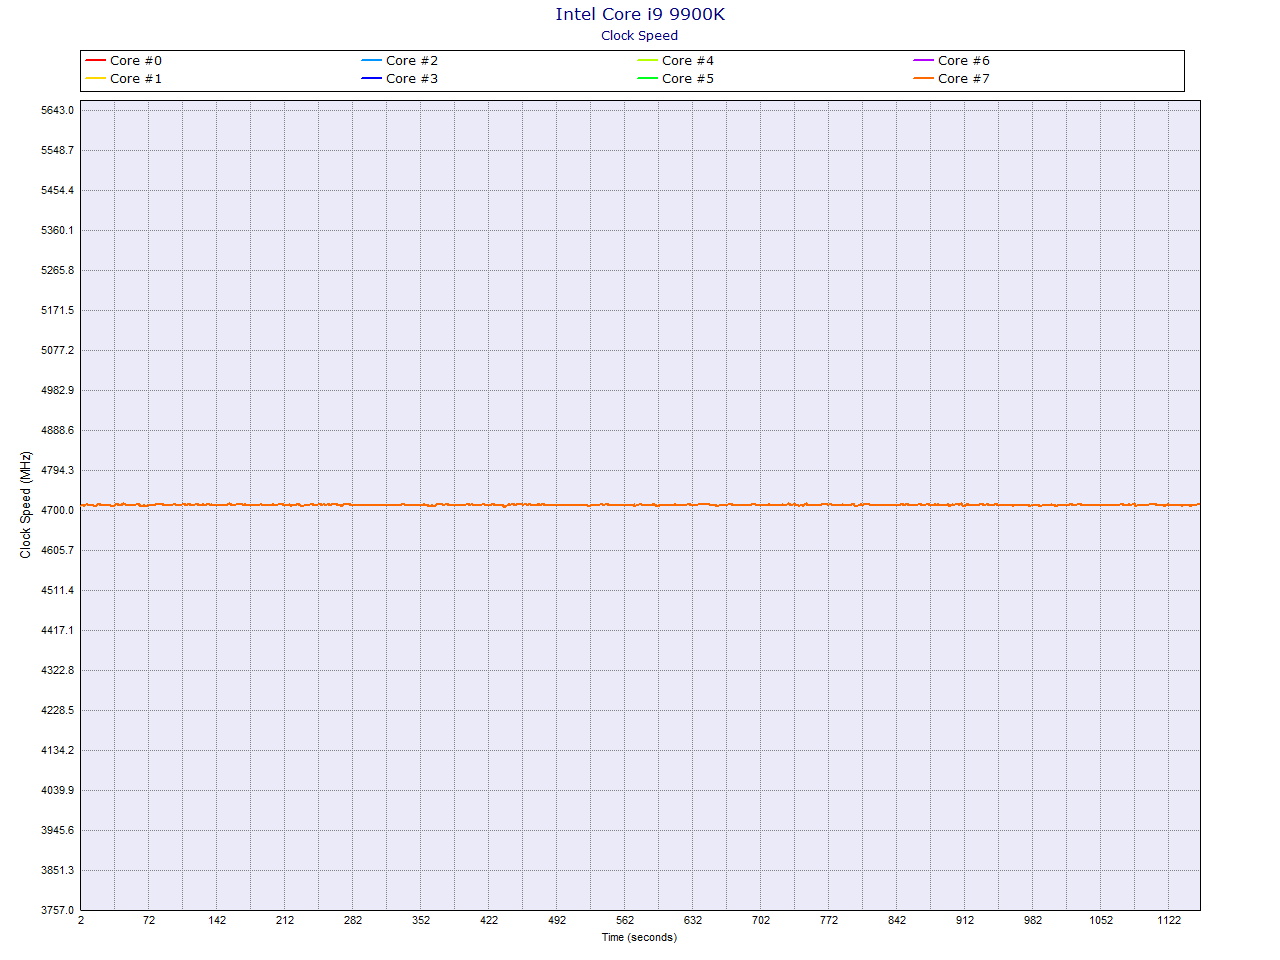1280x960 pixels.
Task: Click the Core #4 legend entry
Action: point(676,61)
